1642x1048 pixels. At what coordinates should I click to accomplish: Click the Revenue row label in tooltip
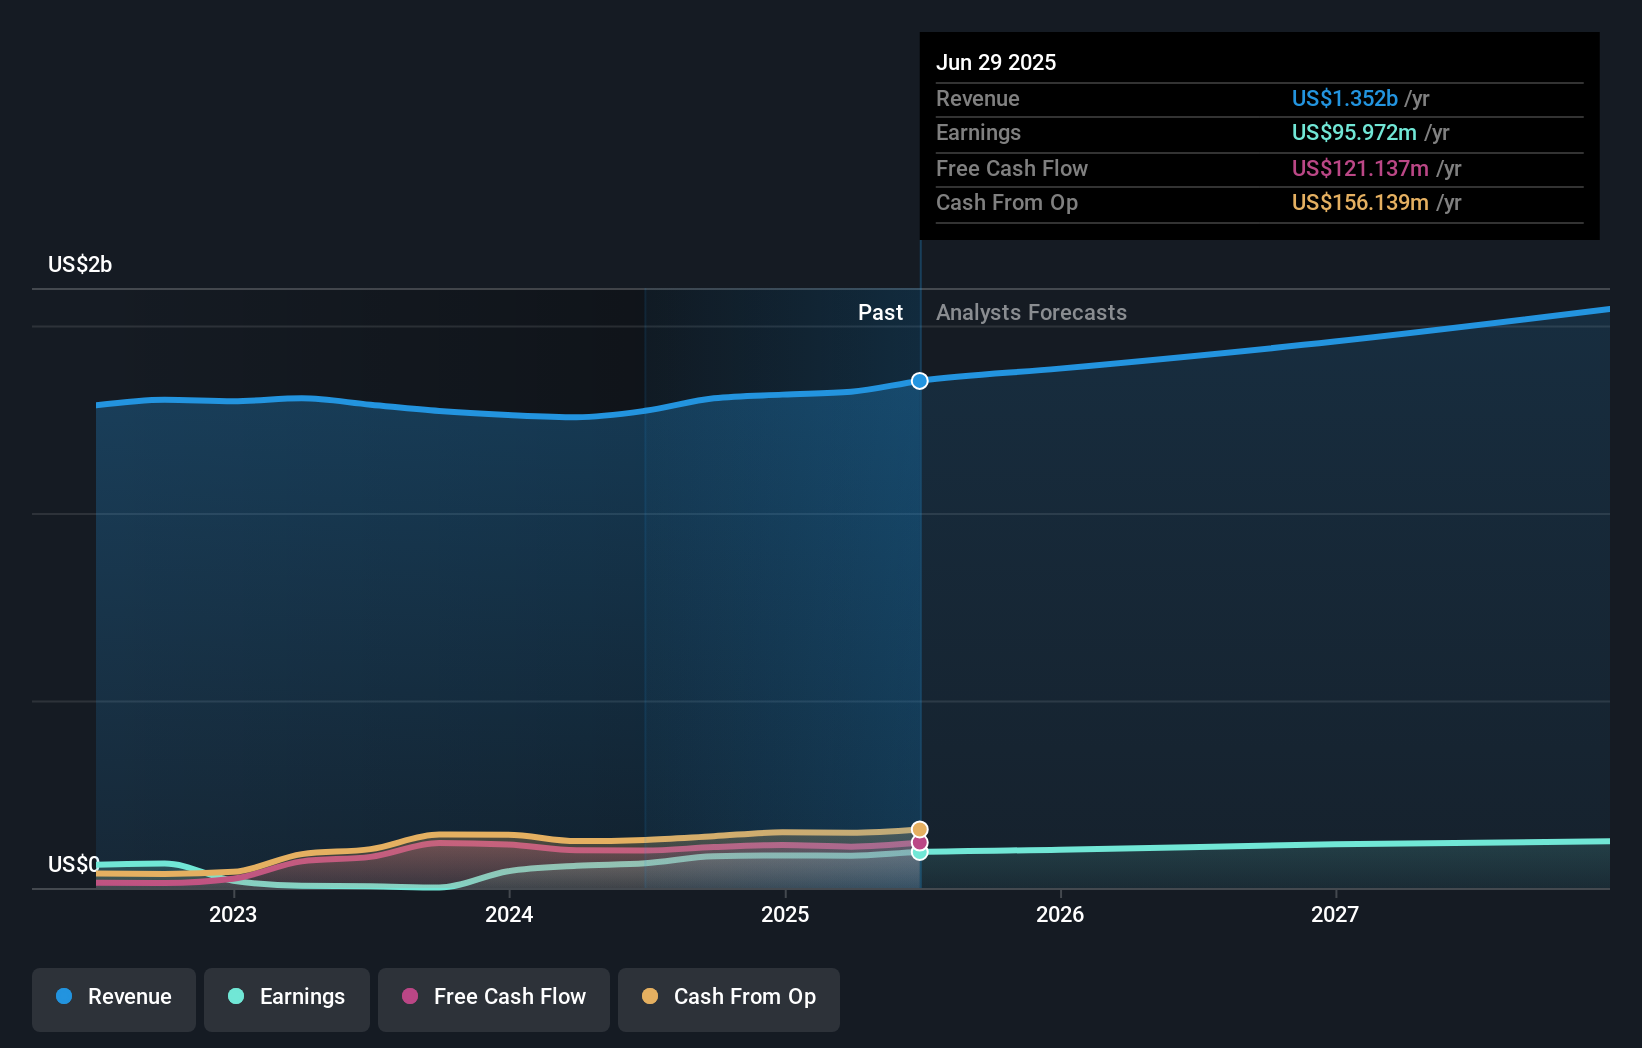point(978,98)
